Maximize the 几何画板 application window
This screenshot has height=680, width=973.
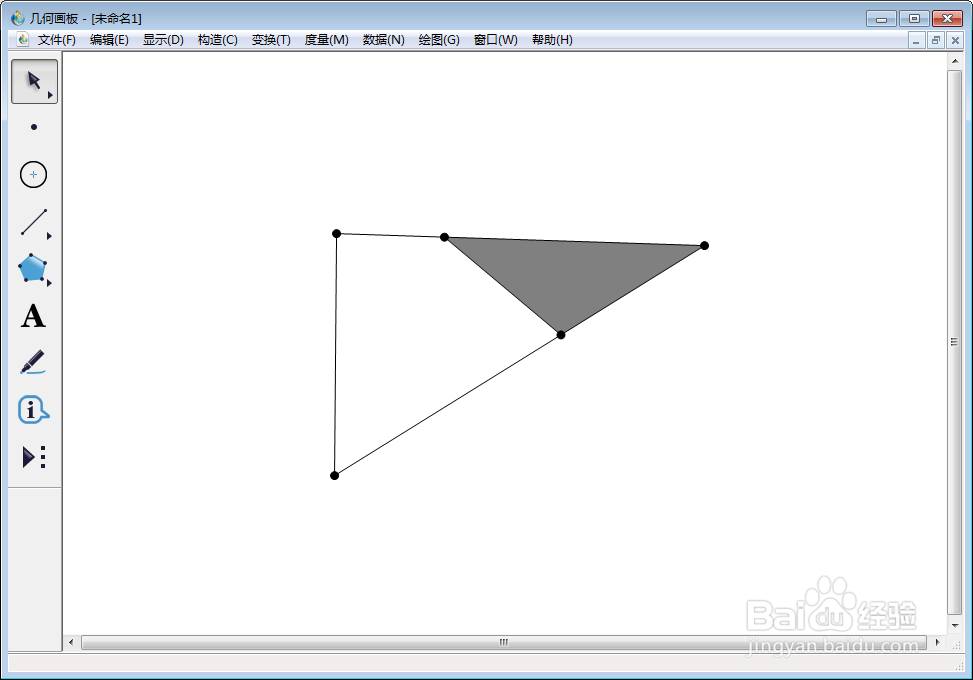(914, 19)
